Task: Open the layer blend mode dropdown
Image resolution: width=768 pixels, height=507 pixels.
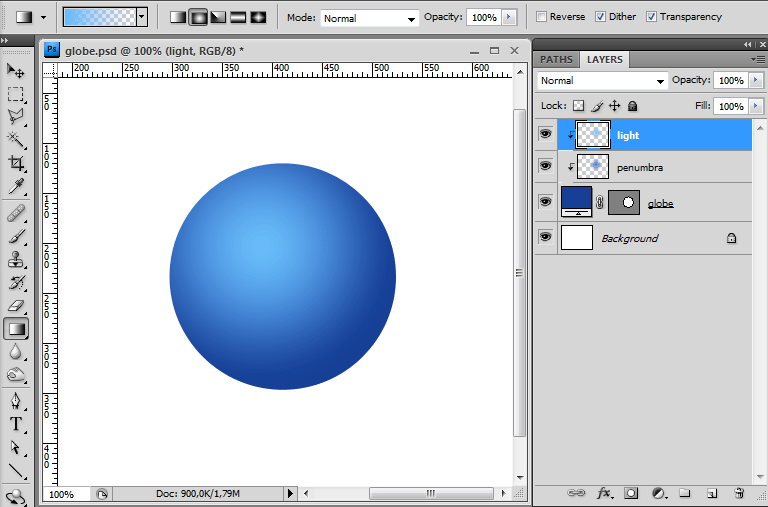Action: [x=602, y=81]
